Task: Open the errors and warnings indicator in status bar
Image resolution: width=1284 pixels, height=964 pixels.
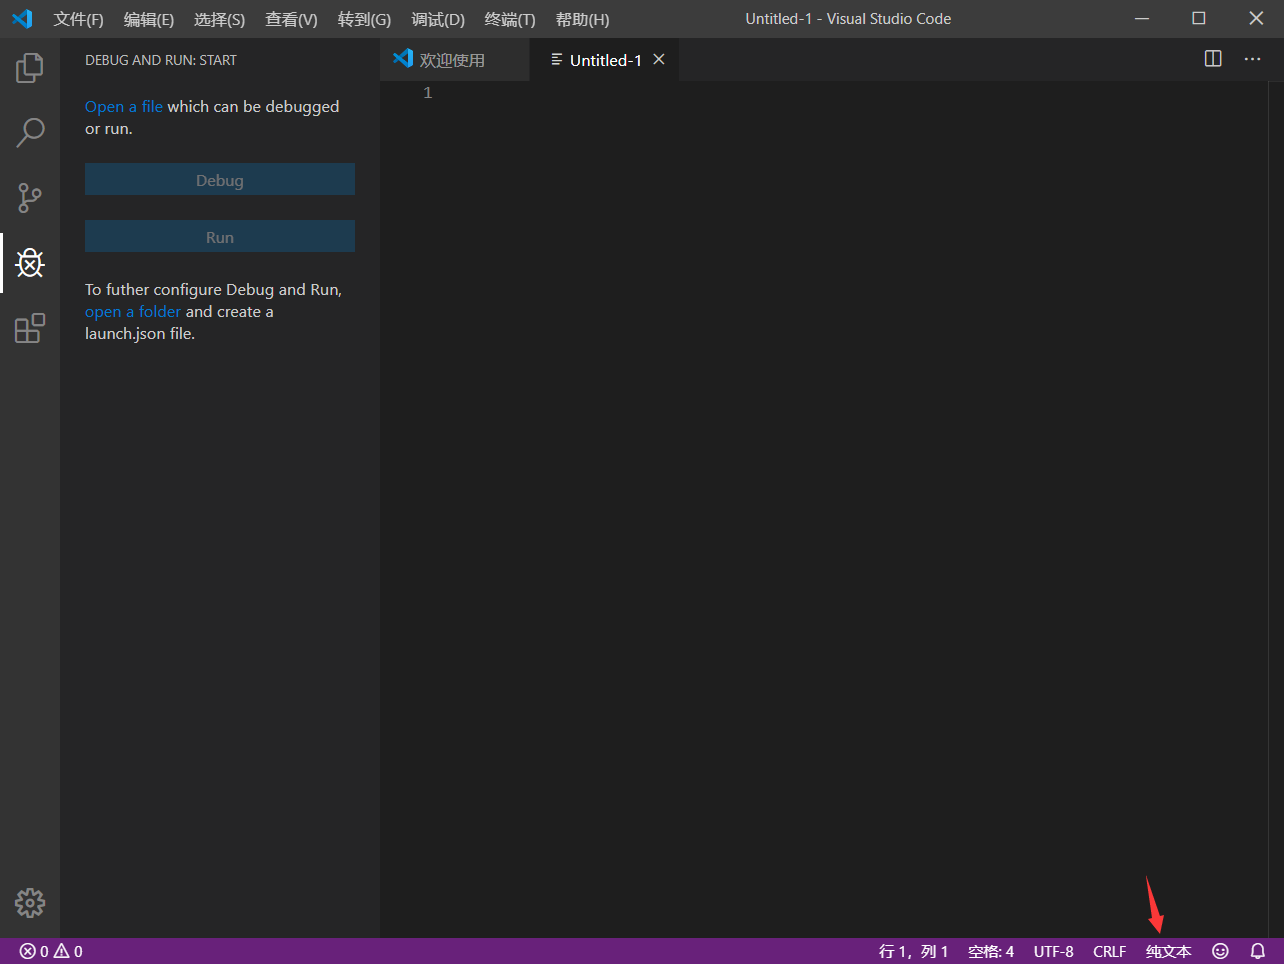Action: pos(51,951)
